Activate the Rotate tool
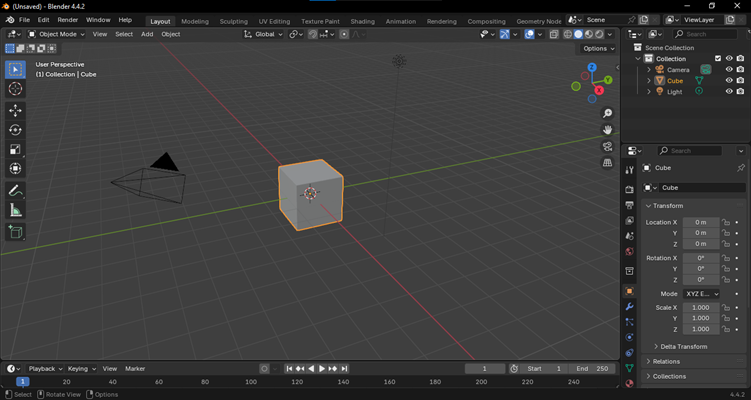Viewport: 751px width, 400px height. [15, 130]
